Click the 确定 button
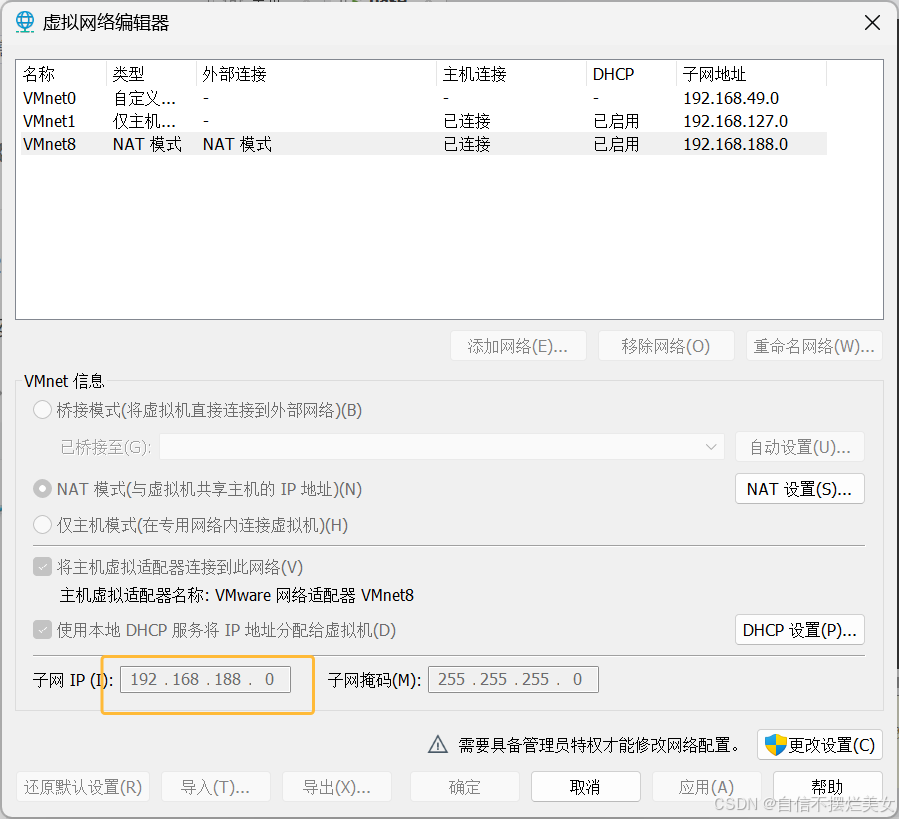The height and width of the screenshot is (819, 899). 465,787
